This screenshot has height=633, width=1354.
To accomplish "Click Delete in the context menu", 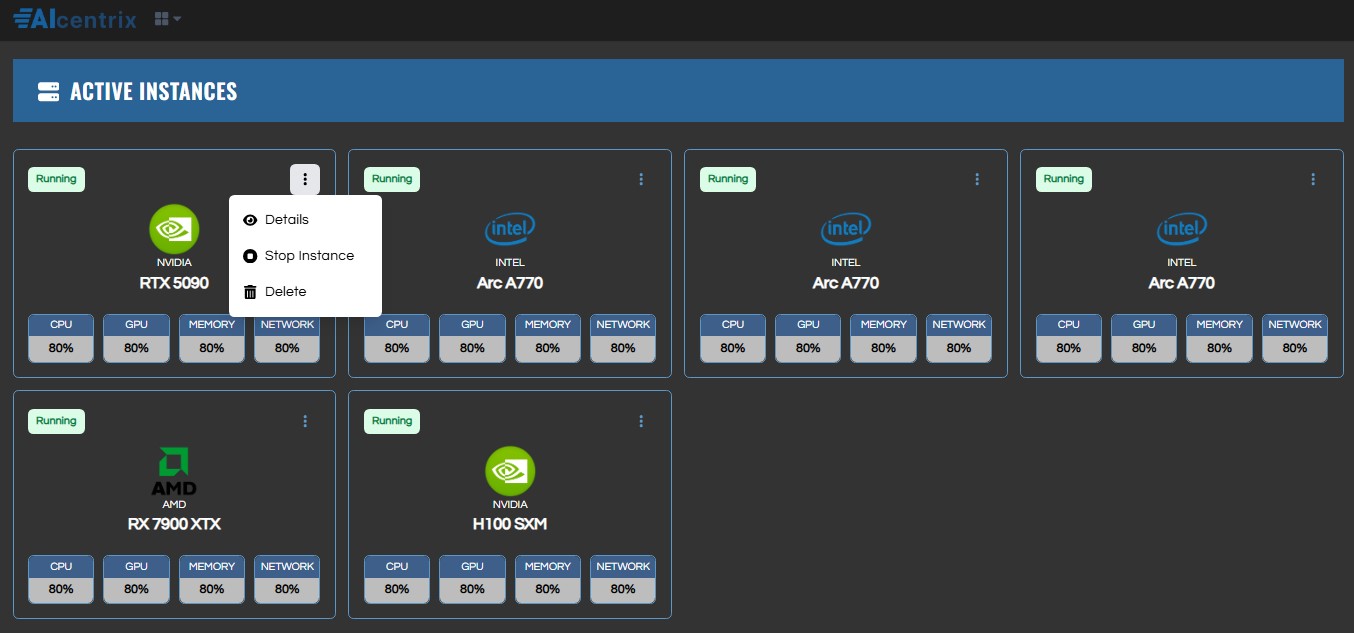I will tap(285, 292).
